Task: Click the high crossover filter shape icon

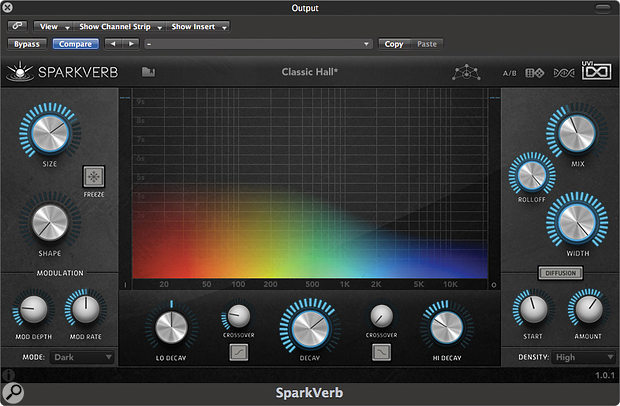Action: [381, 352]
